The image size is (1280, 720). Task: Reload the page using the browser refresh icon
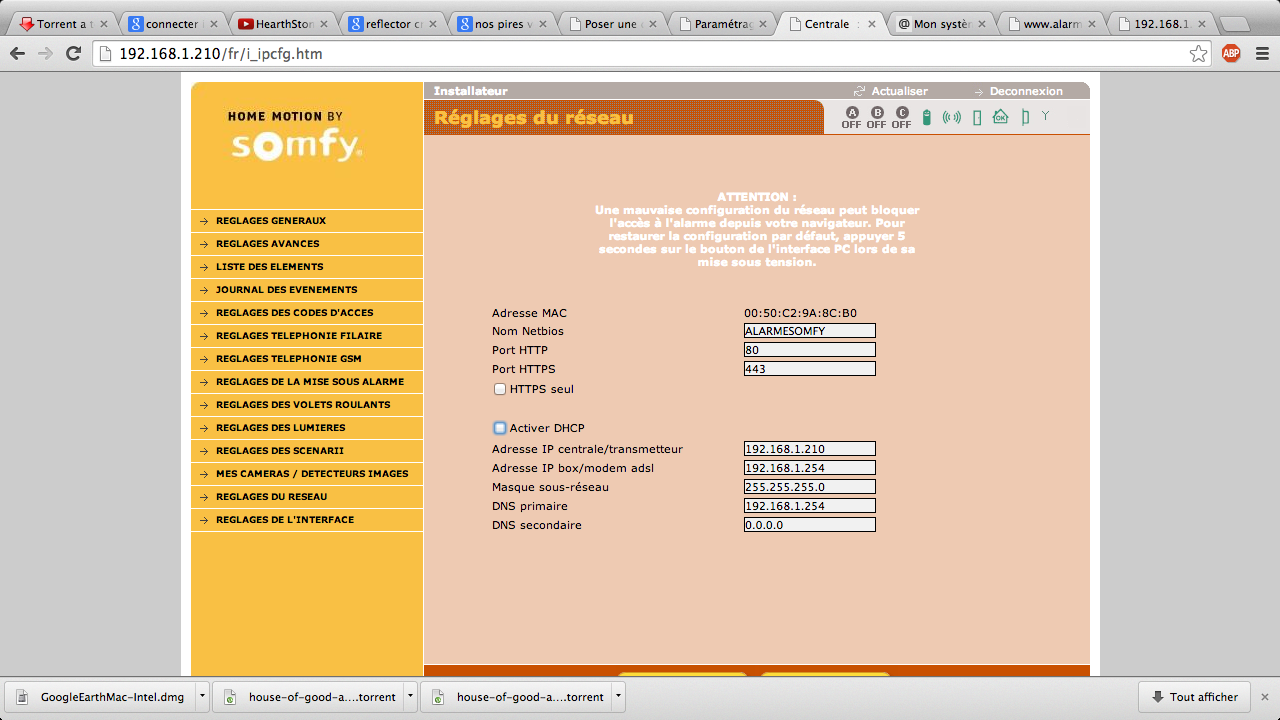click(x=73, y=54)
